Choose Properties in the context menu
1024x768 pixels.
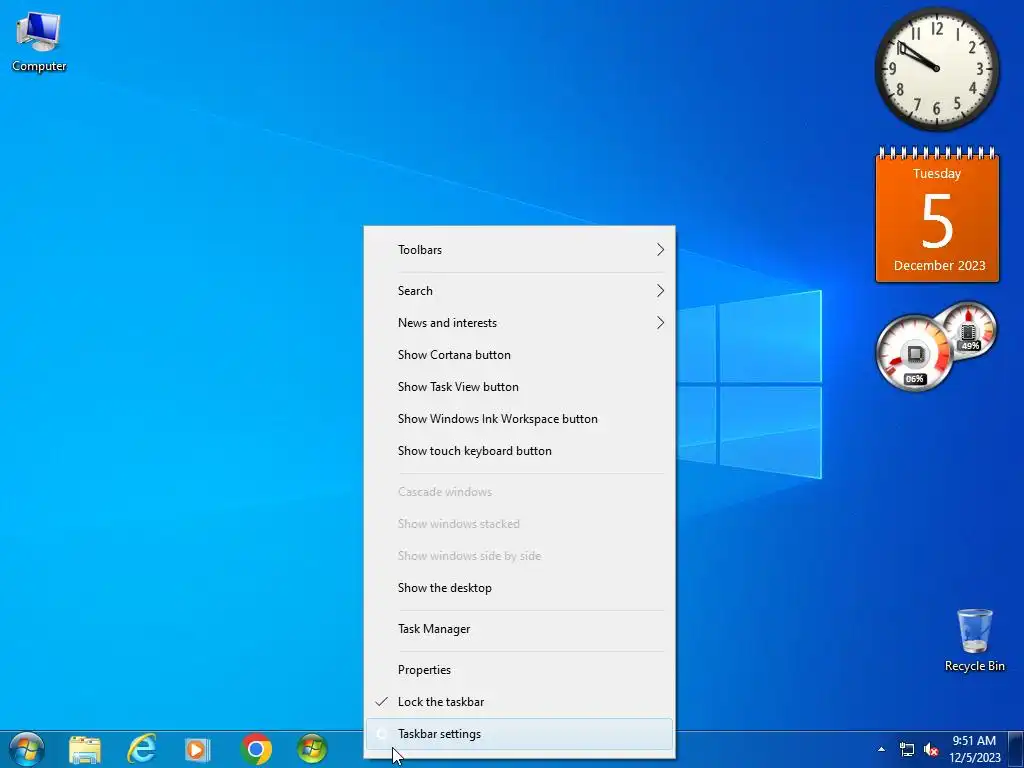[520, 669]
